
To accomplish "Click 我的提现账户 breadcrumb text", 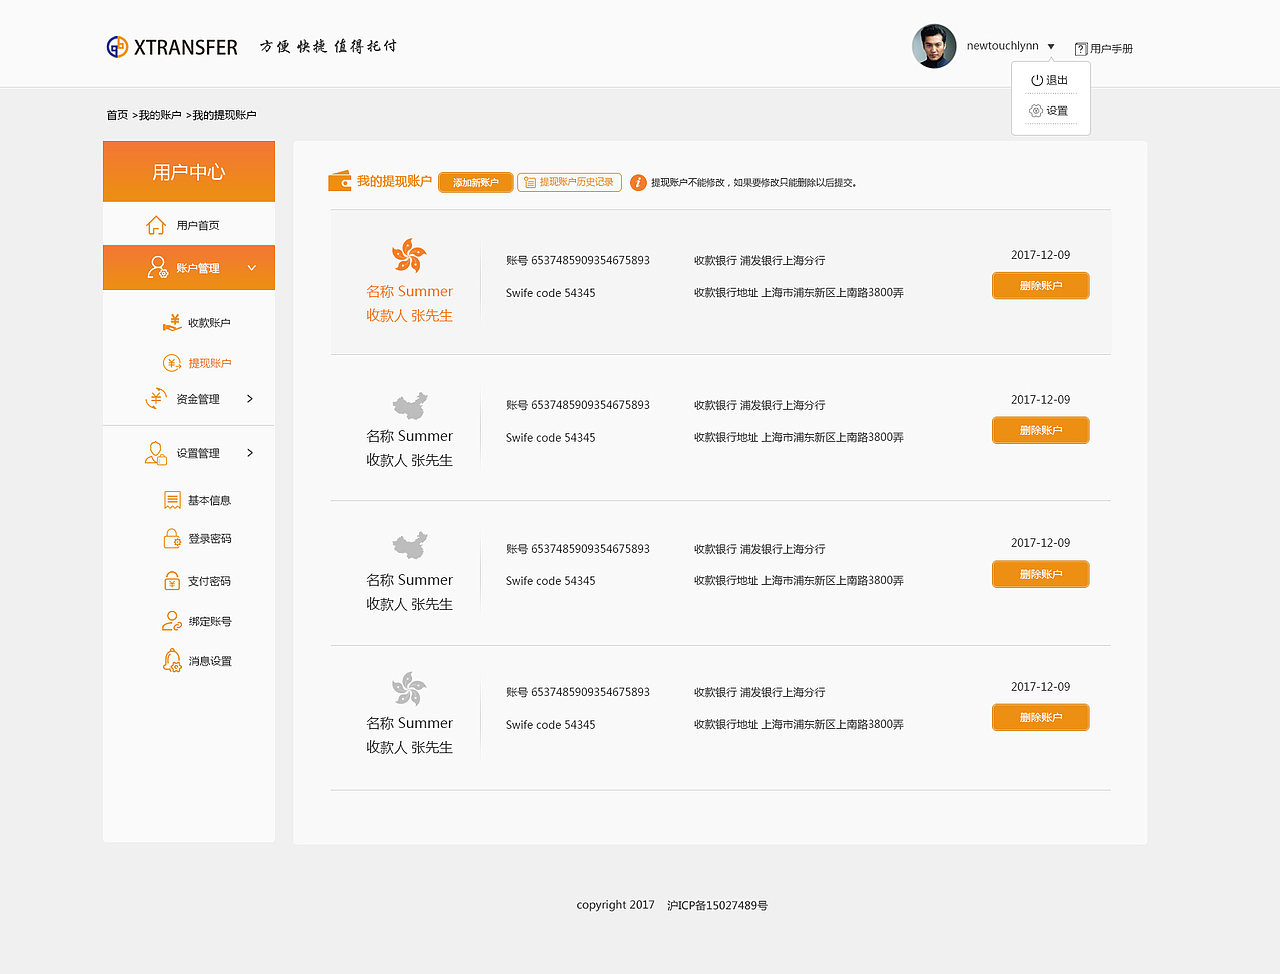I will click(224, 115).
